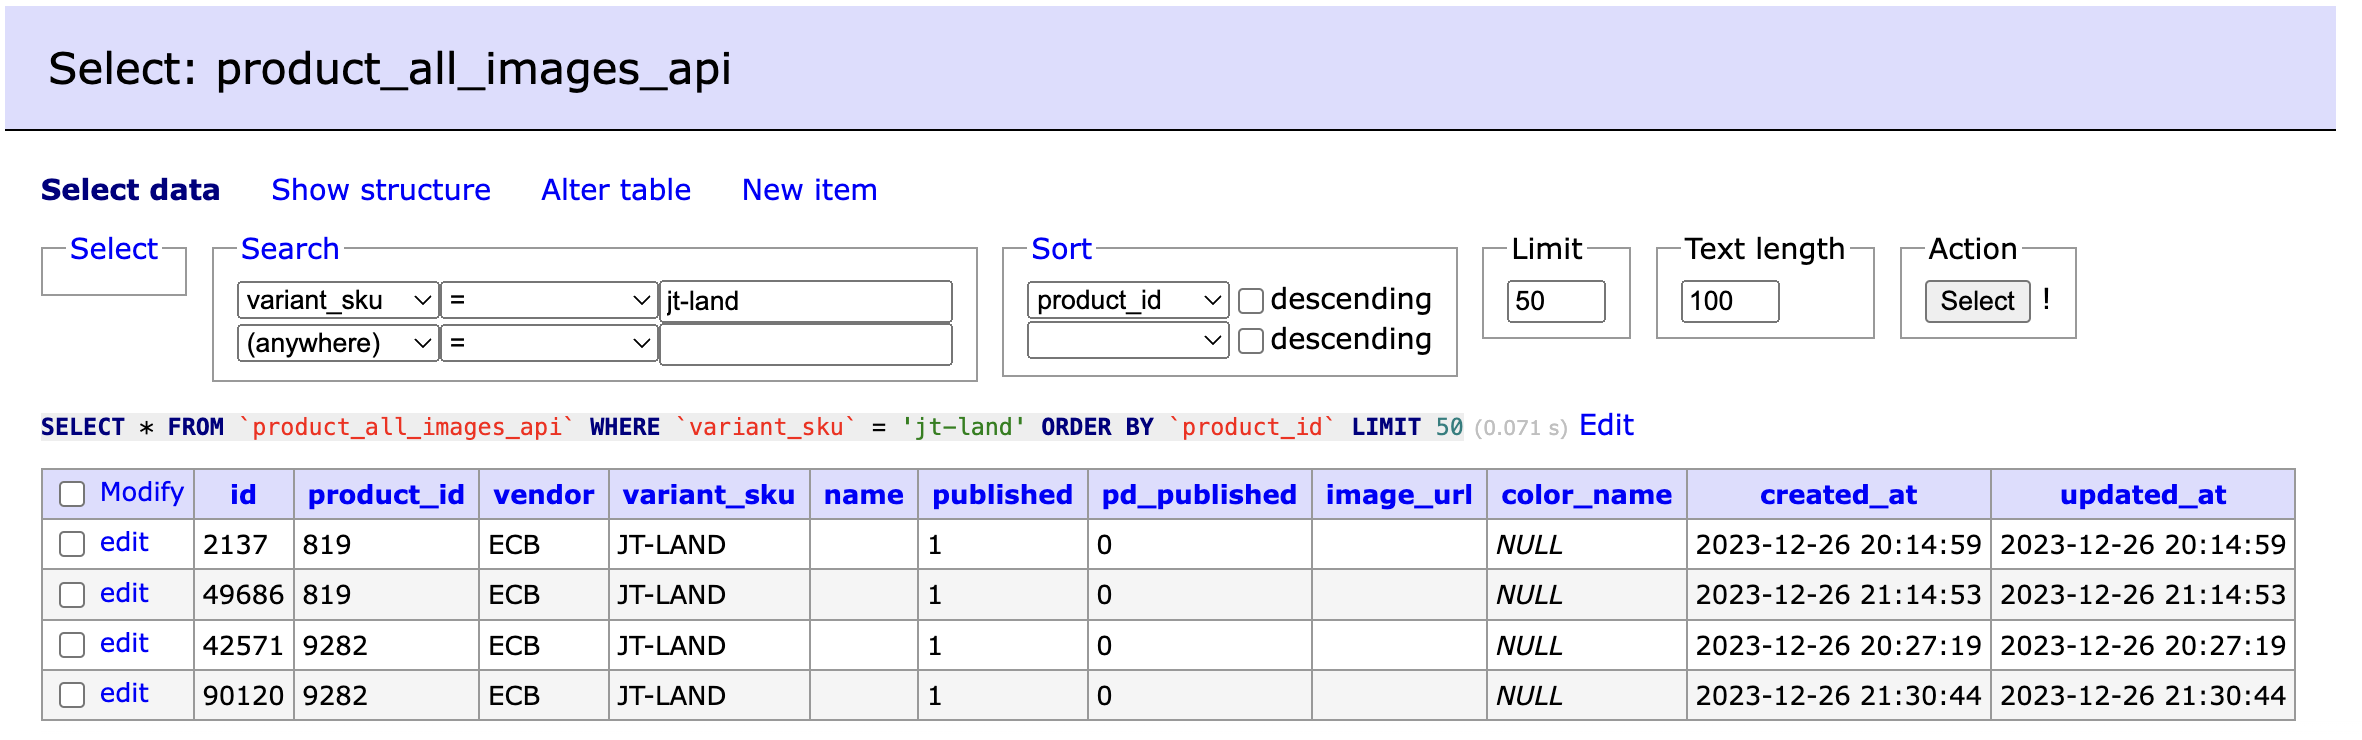Screen dimensions: 2362x740
Task: Open the Alter table link
Action: [615, 190]
